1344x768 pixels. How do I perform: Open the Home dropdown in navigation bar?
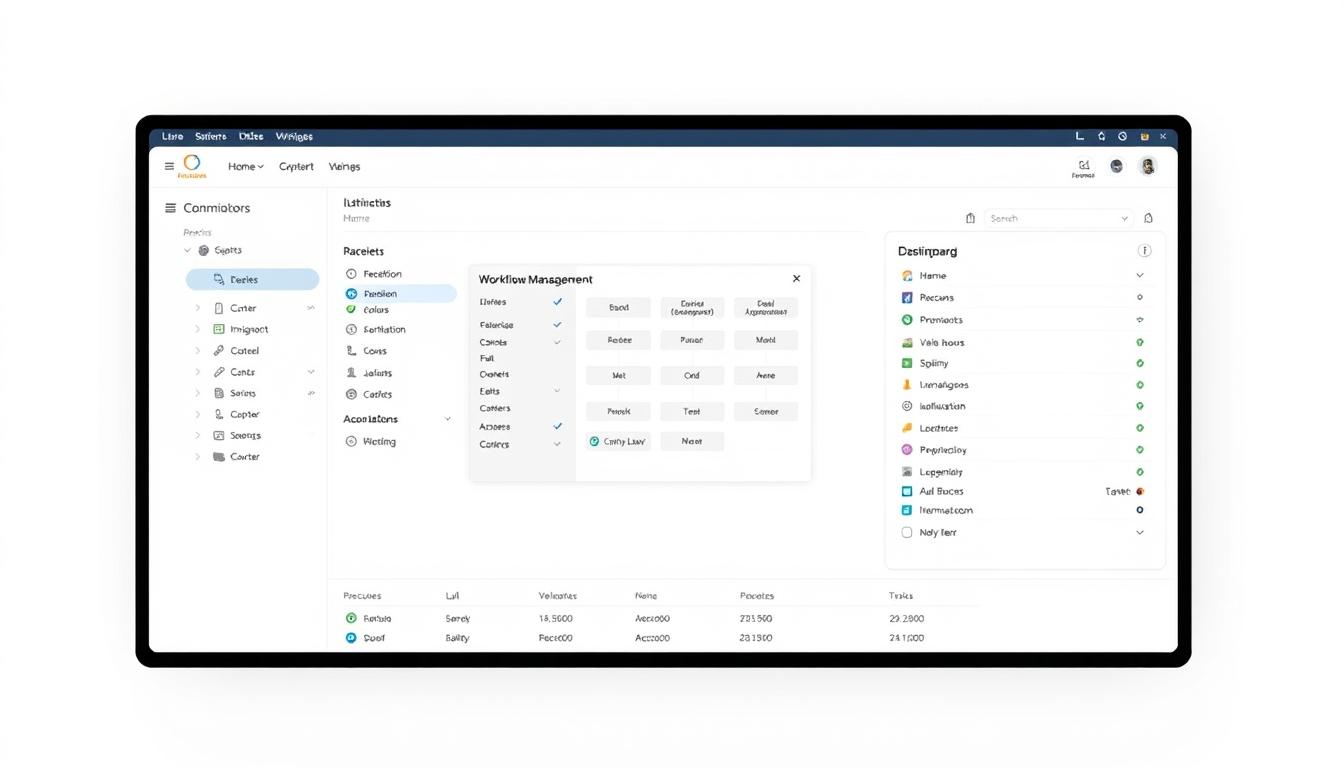[x=245, y=167]
